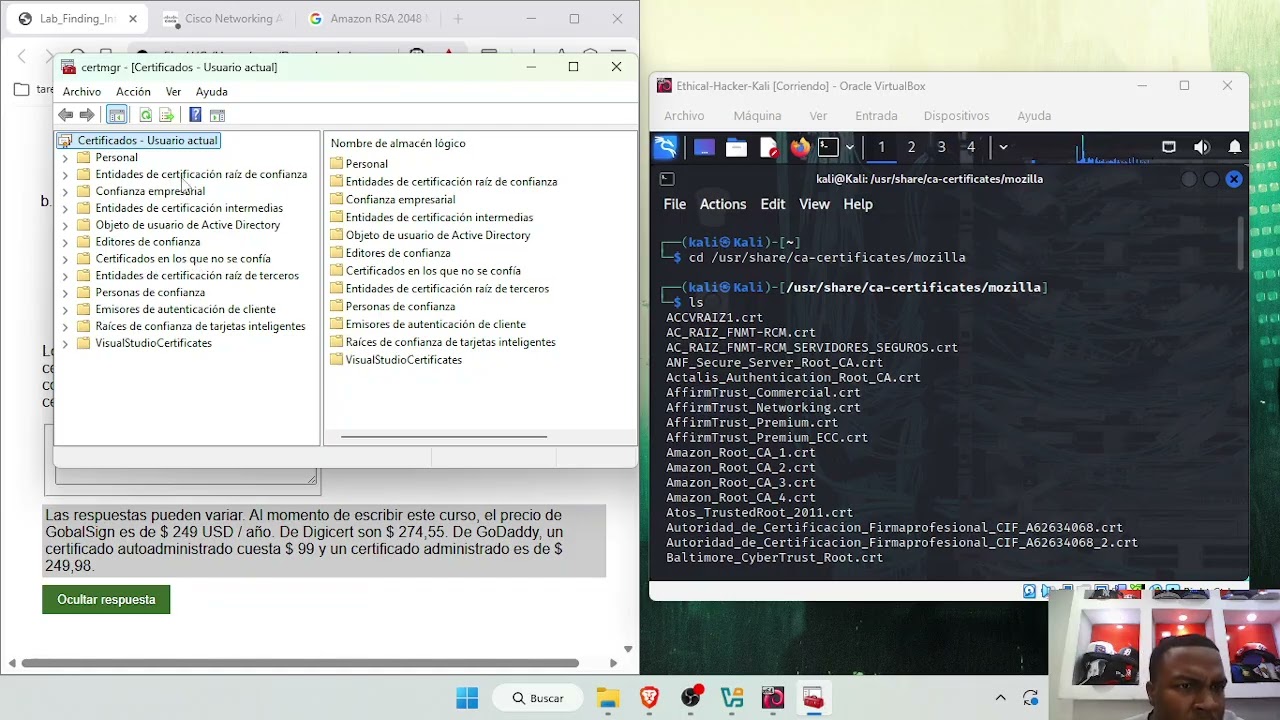Click the display icon in the Kali panel
The height and width of the screenshot is (720, 1280).
click(1168, 147)
